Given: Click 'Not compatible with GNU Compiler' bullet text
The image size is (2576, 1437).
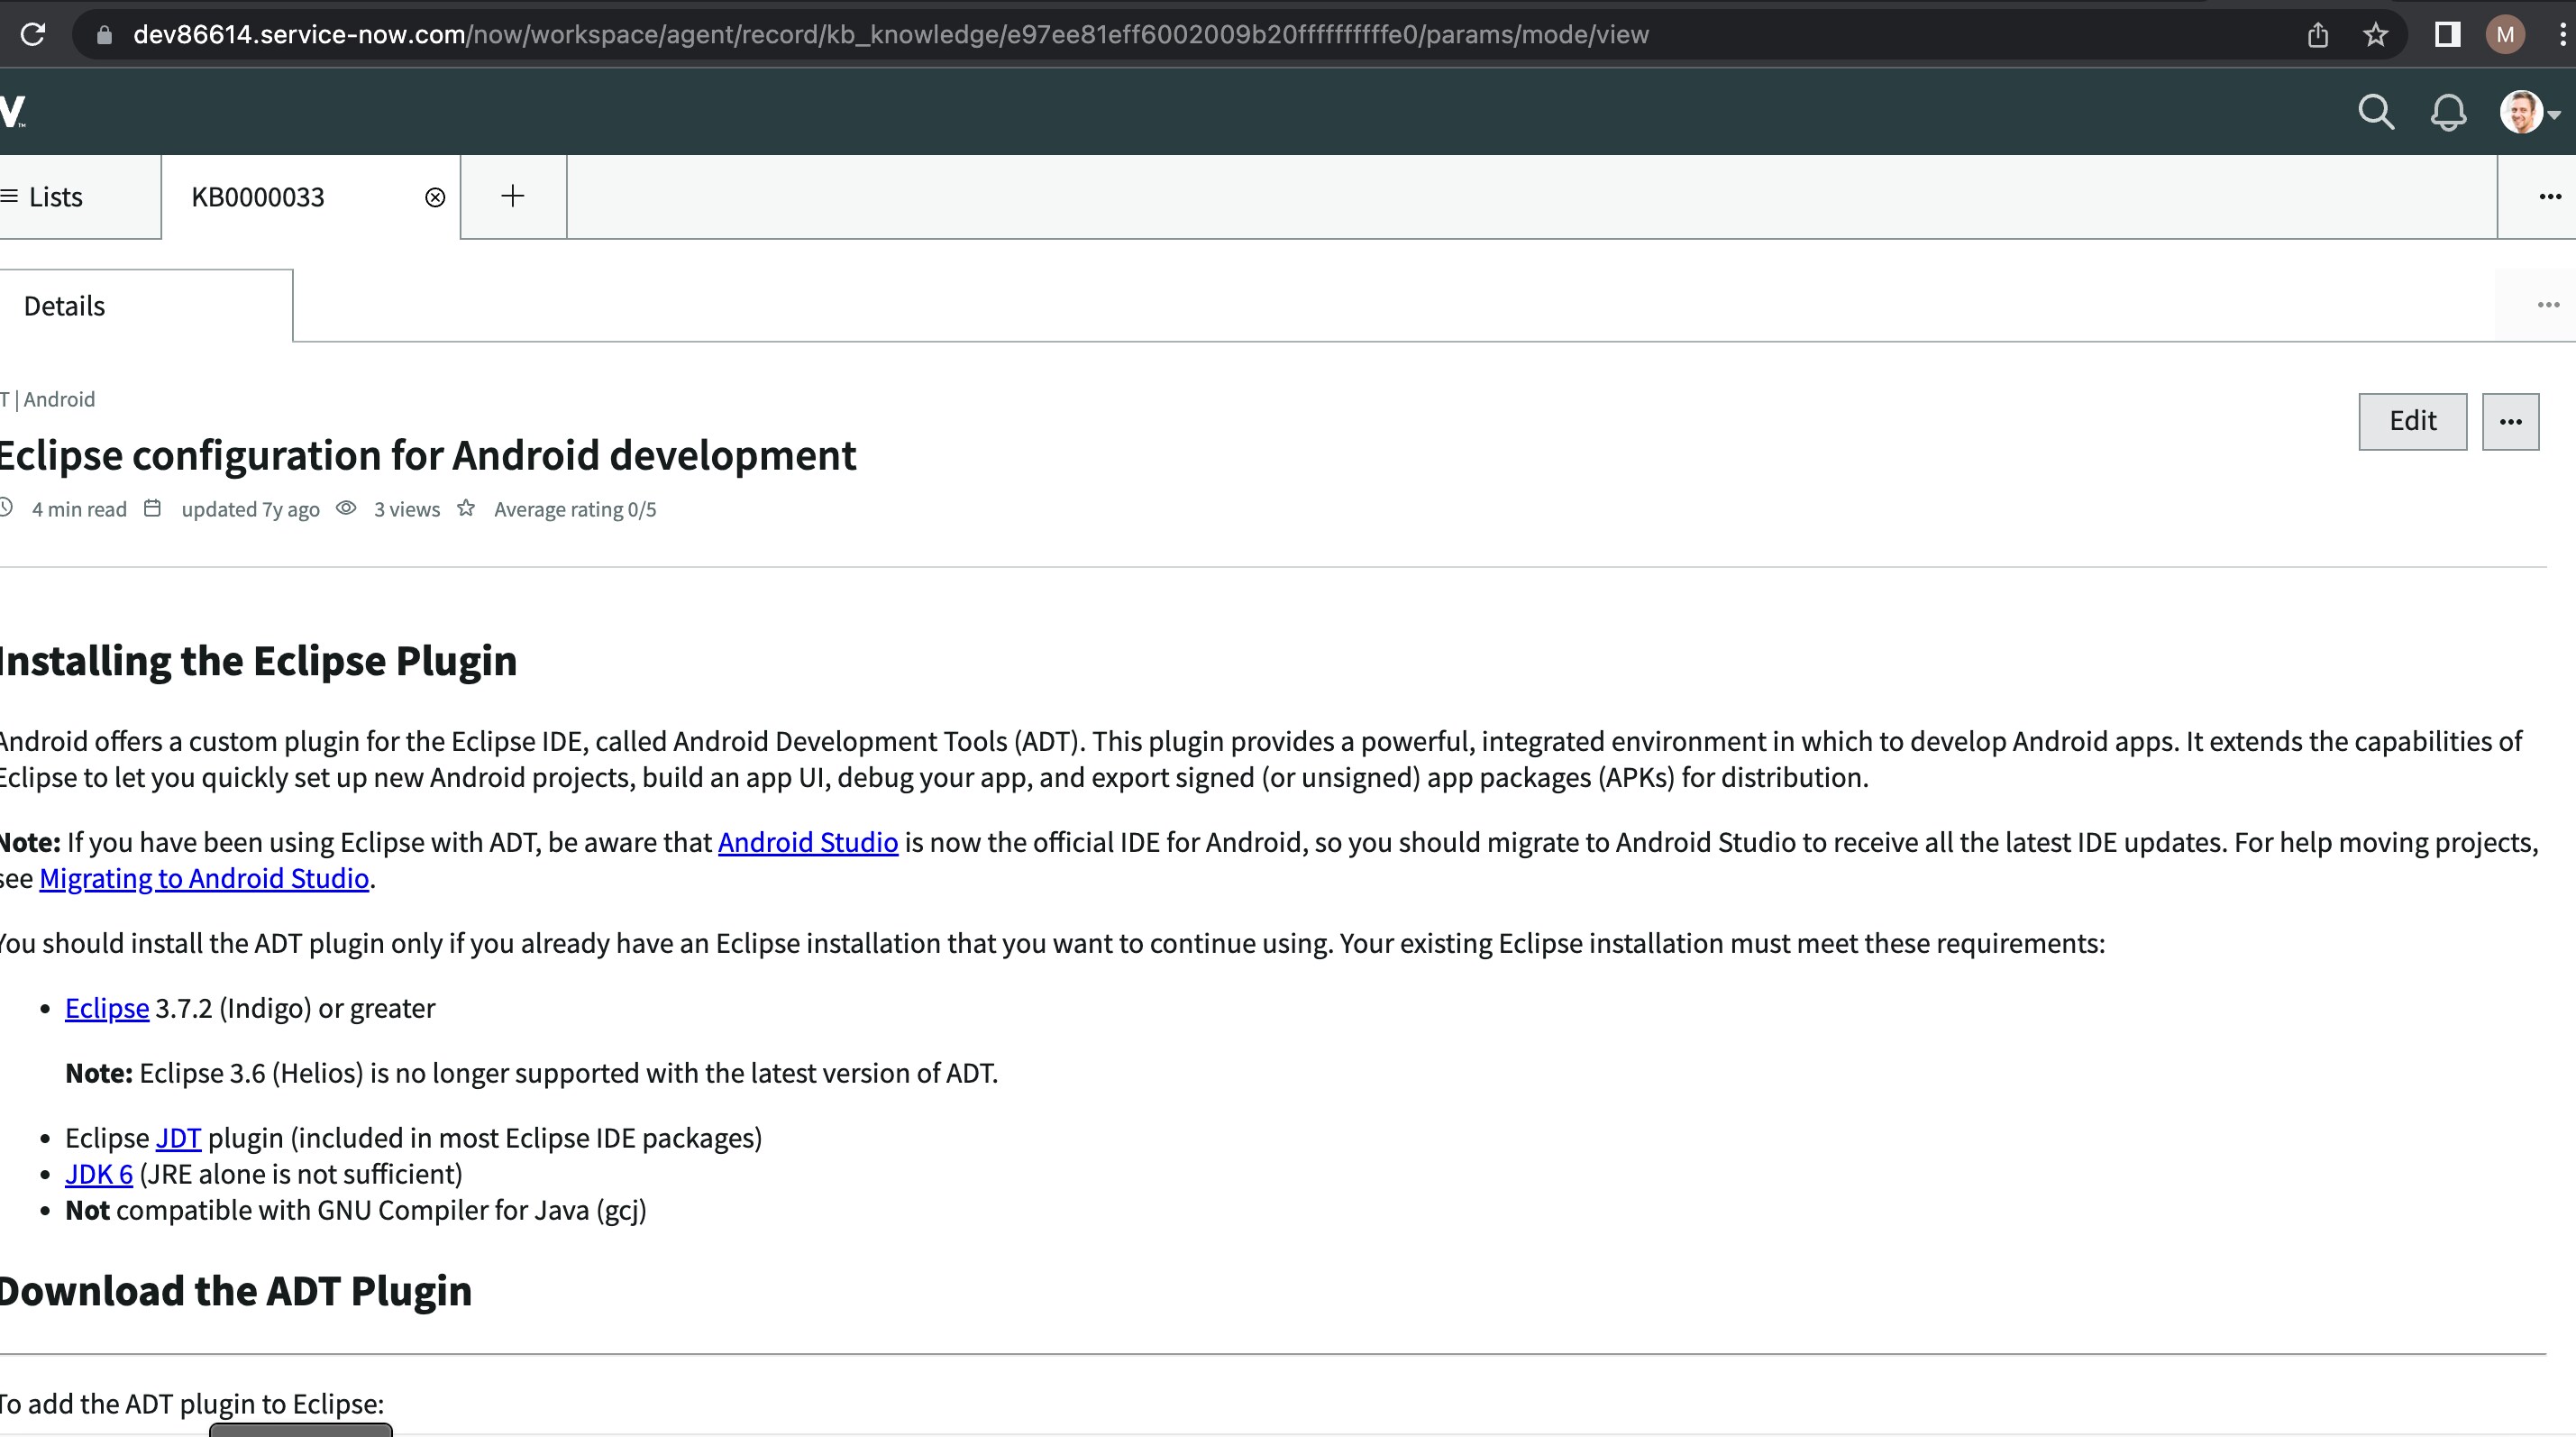Looking at the screenshot, I should pos(356,1211).
